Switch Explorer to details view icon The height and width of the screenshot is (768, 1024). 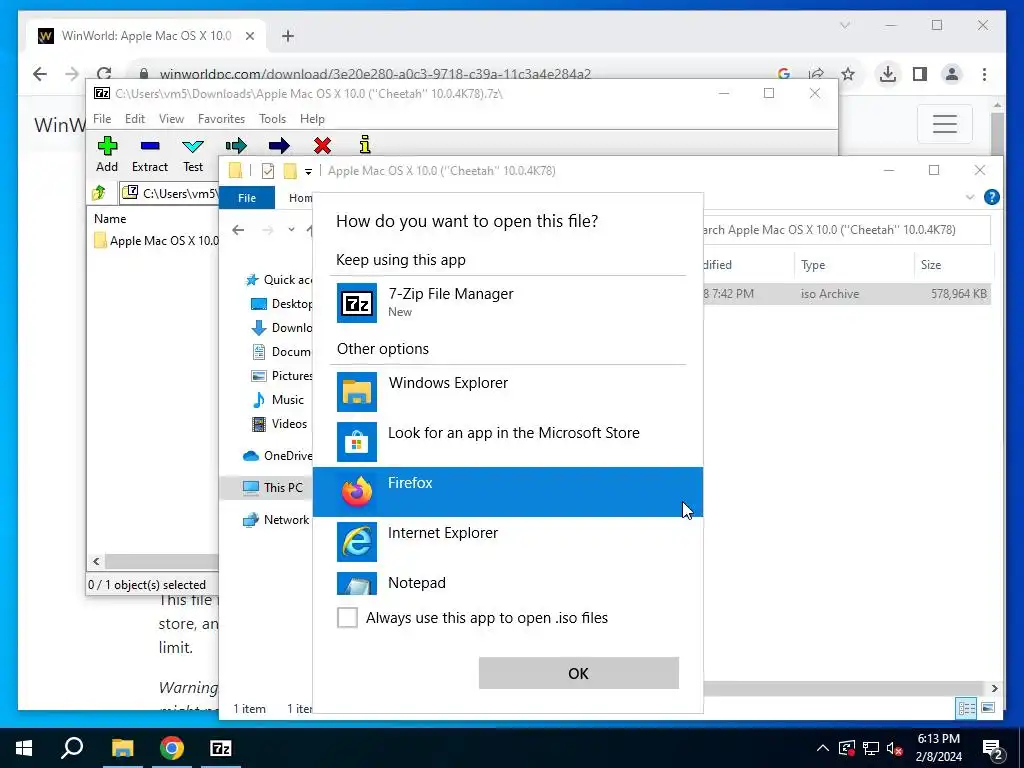pyautogui.click(x=967, y=708)
